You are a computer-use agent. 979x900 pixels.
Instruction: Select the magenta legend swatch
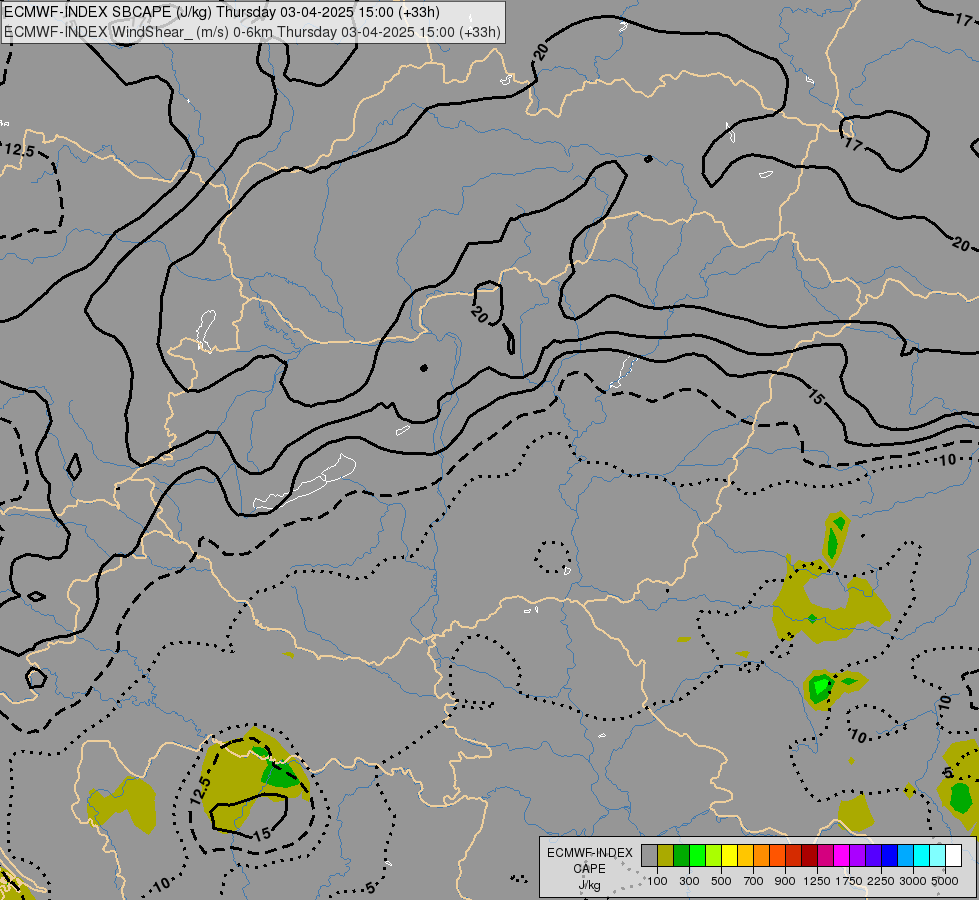click(x=842, y=855)
